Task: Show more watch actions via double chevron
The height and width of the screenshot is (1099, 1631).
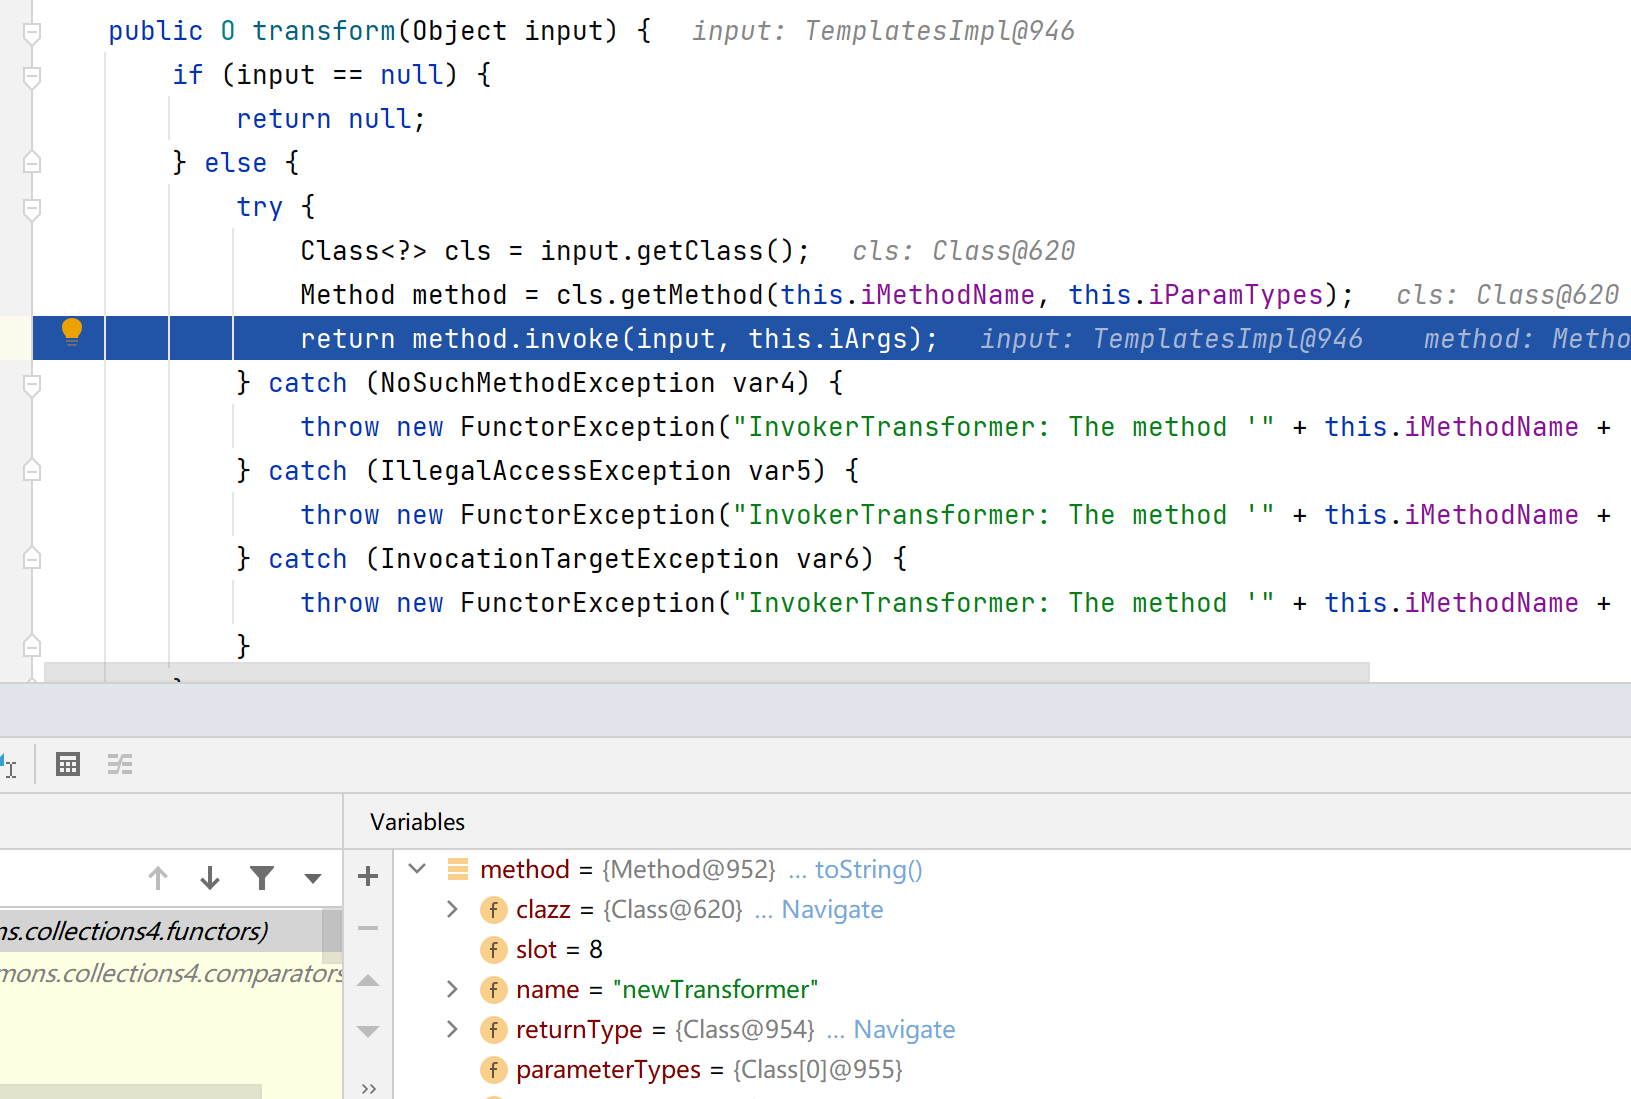Action: [369, 1088]
